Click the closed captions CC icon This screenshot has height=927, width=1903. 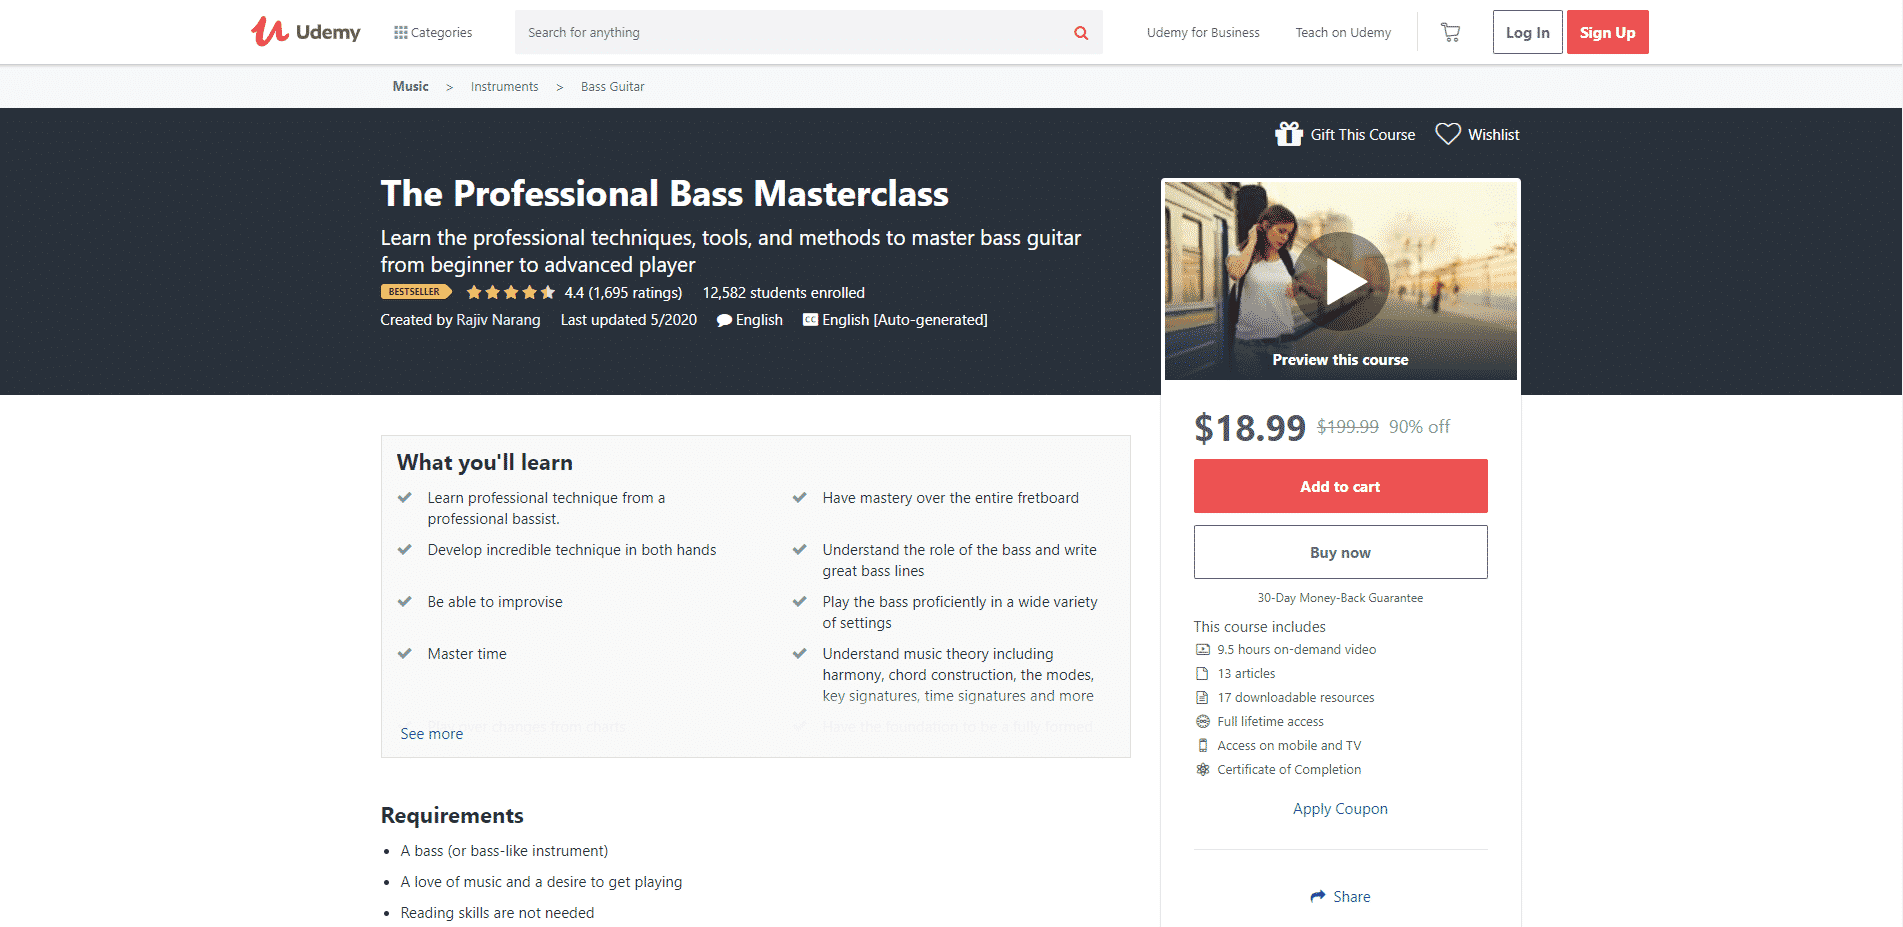(x=810, y=320)
